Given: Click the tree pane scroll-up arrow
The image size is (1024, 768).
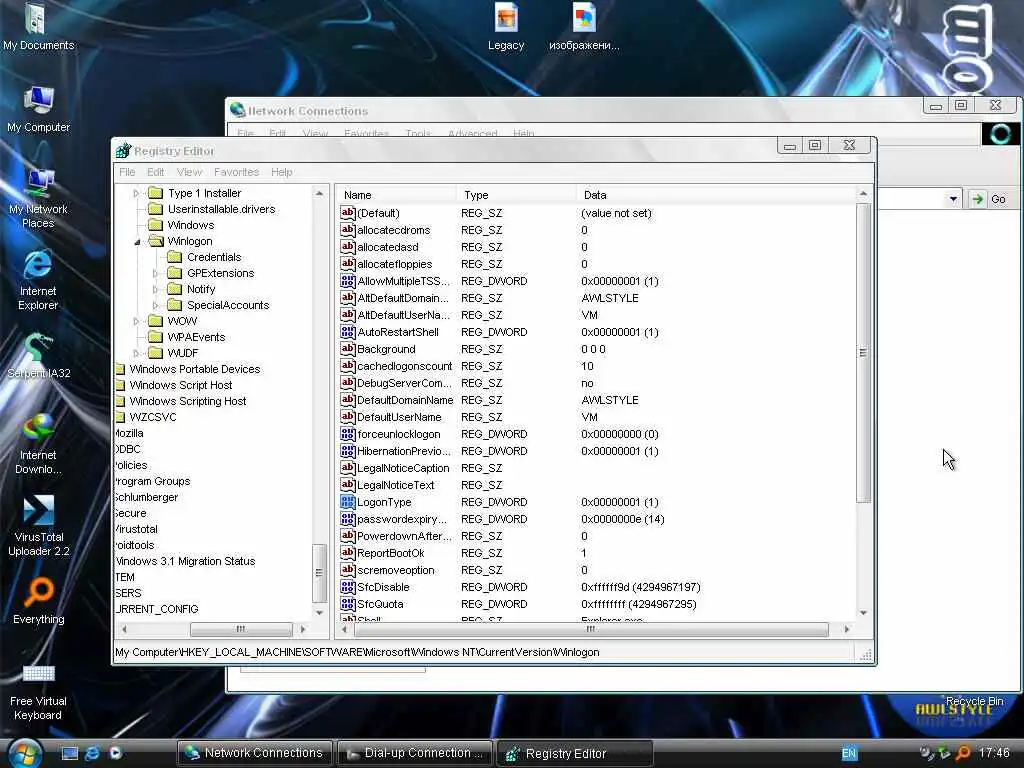Looking at the screenshot, I should tap(319, 194).
